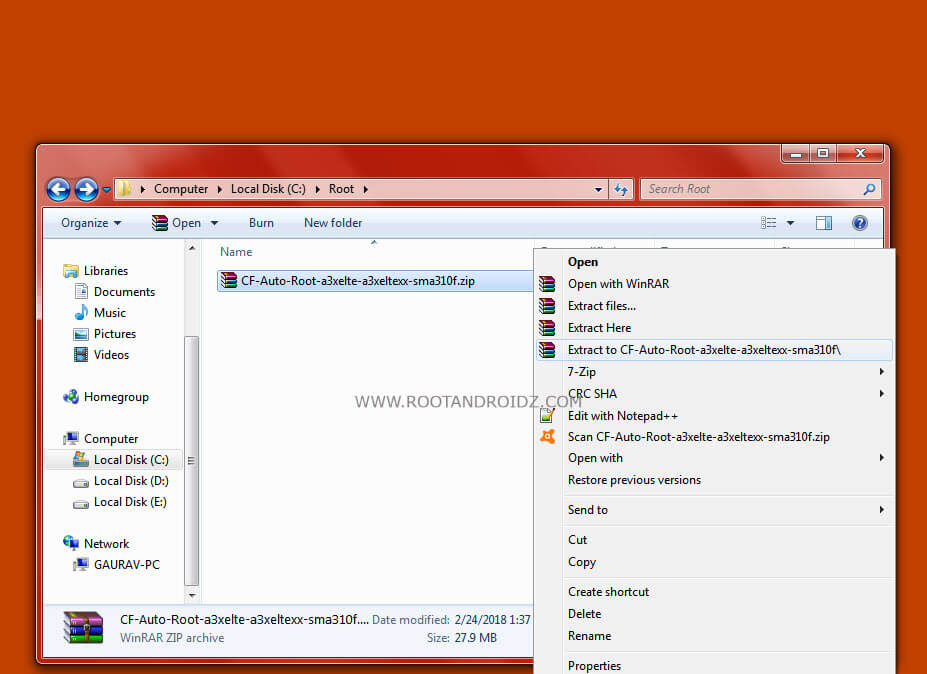Expand the arrow after Root in breadcrumb

pos(365,189)
